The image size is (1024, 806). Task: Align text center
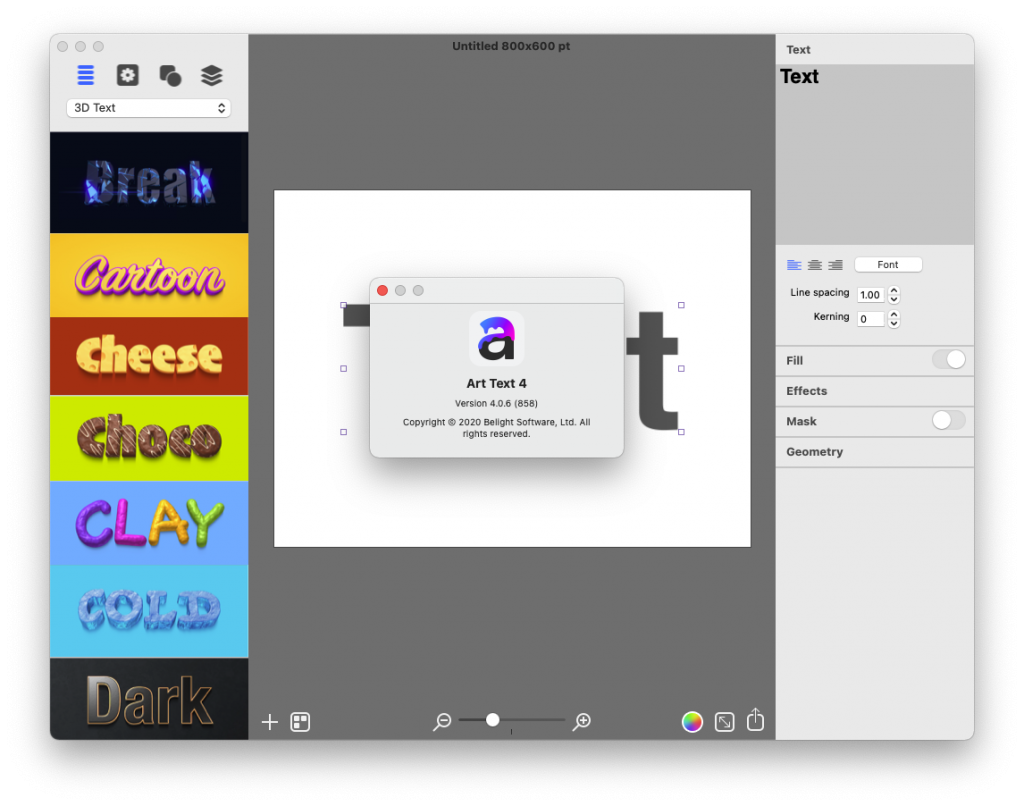814,265
